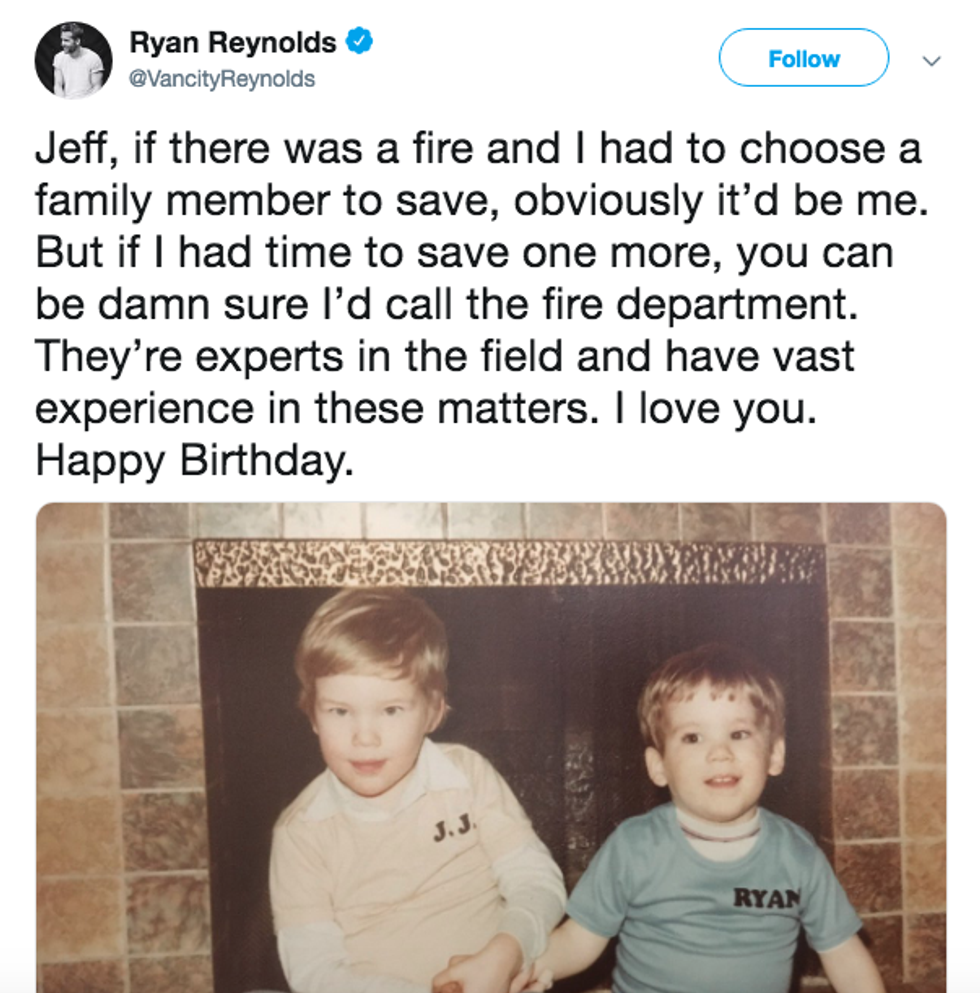Screen dimensions: 980x993
Task: Click the "Happy Birthday." line of the tweet
Action: [x=194, y=459]
